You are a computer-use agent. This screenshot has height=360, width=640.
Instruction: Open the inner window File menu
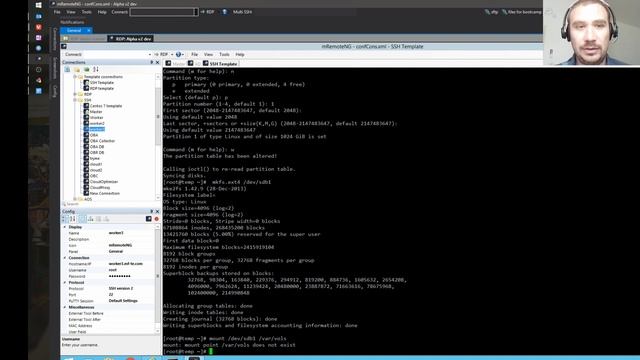pyautogui.click(x=194, y=54)
